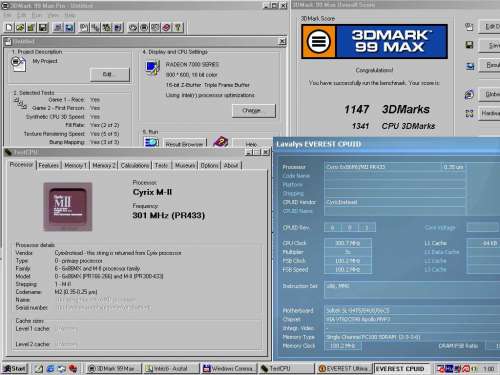The width and height of the screenshot is (500, 375).
Task: Click the My Project document icon
Action: pyautogui.click(x=18, y=64)
